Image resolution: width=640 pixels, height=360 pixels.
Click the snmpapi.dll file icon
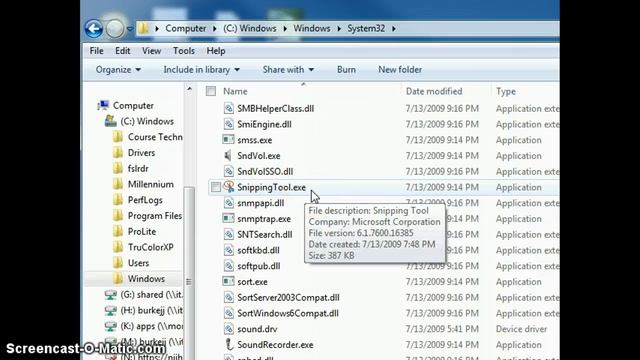229,203
